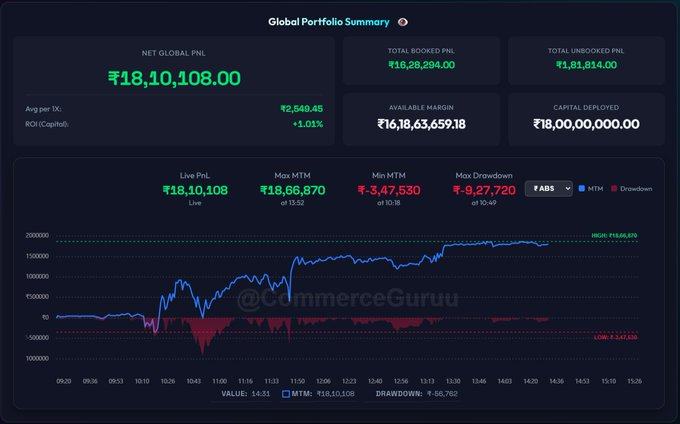Screen dimensions: 680x424
Task: Open the ₹ ABS chart unit dropdown
Action: [x=549, y=189]
